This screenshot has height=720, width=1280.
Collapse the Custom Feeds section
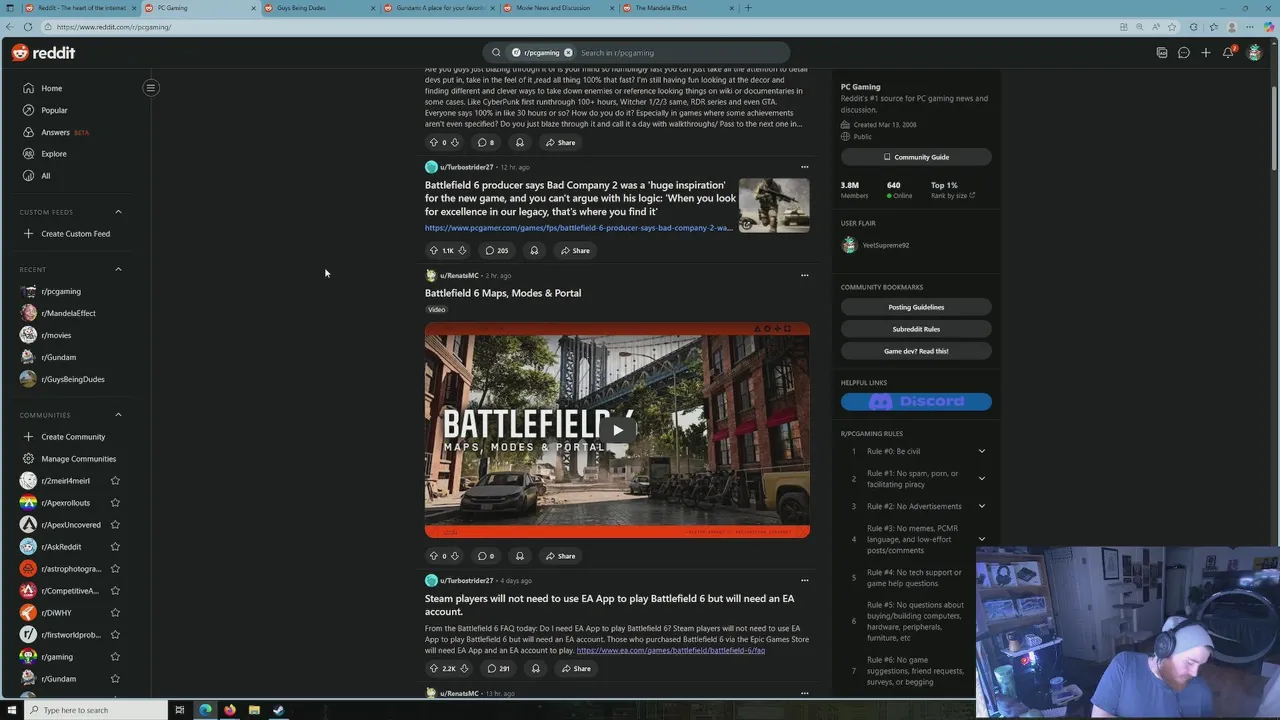[x=118, y=212]
